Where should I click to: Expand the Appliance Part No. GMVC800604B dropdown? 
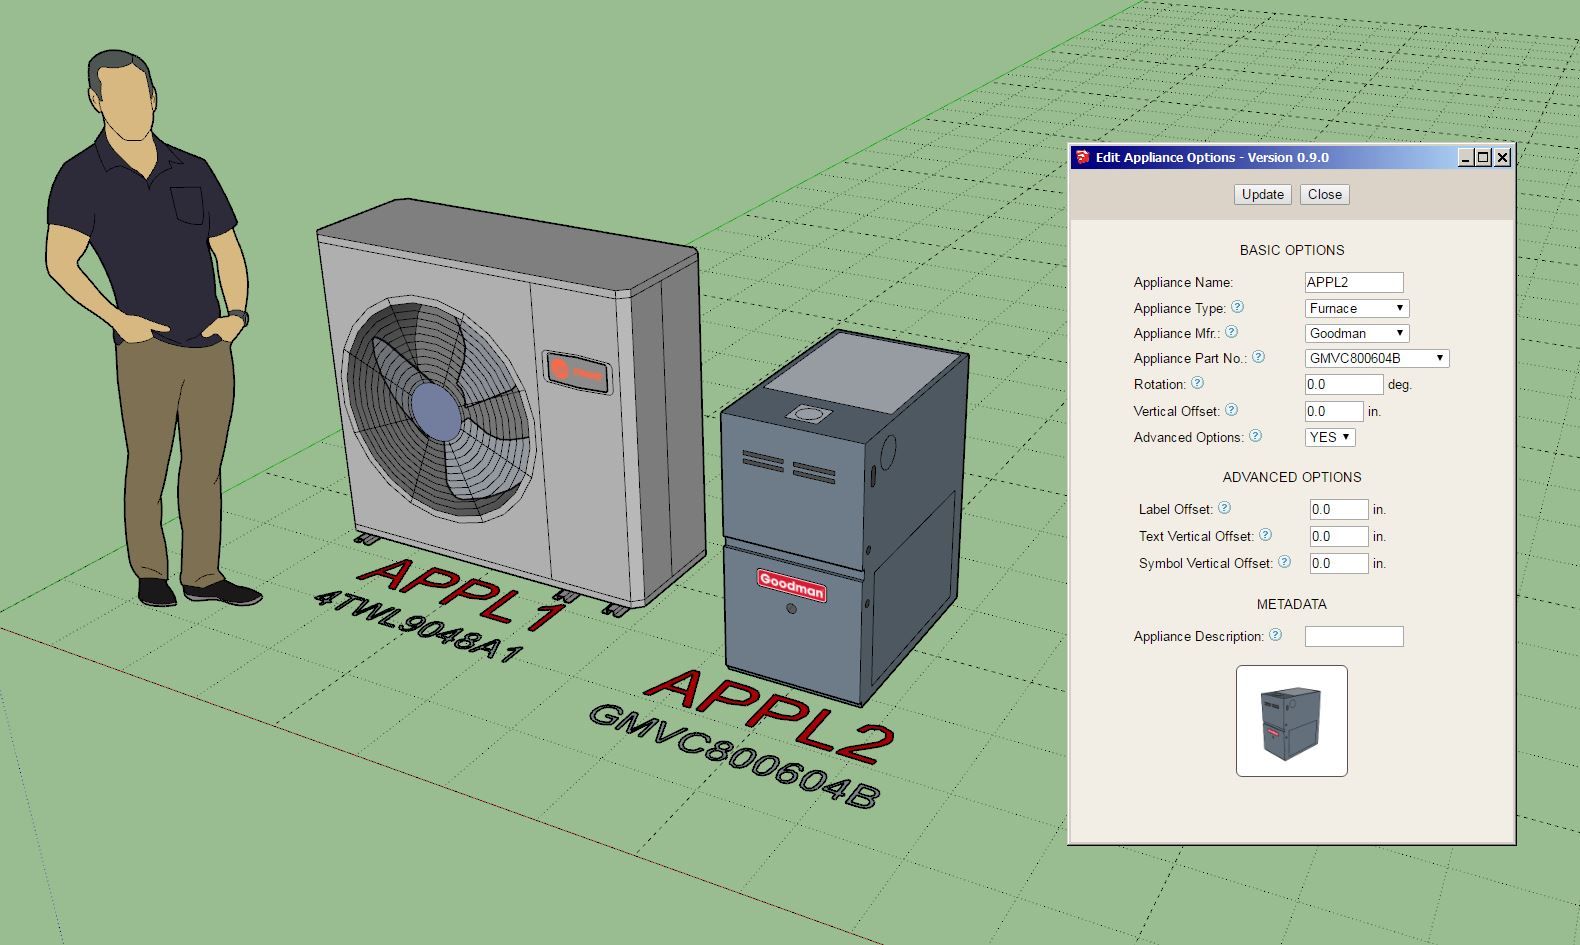point(1376,358)
